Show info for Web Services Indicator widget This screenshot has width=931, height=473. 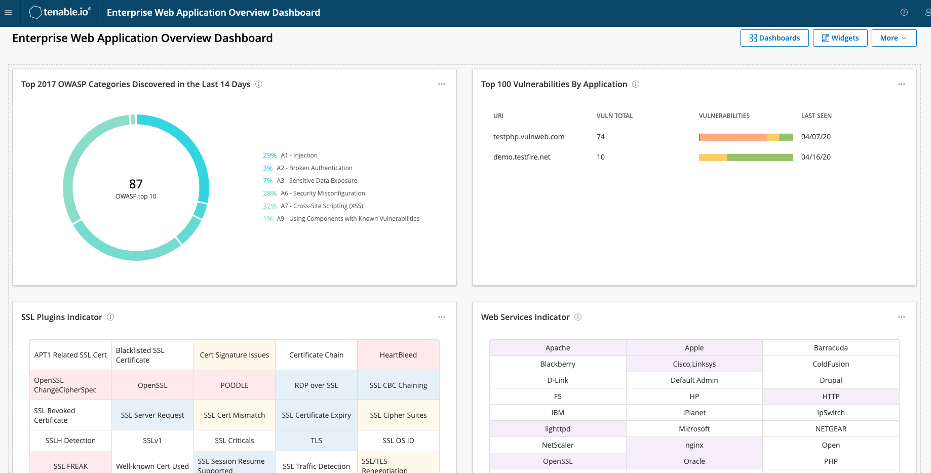pos(578,317)
